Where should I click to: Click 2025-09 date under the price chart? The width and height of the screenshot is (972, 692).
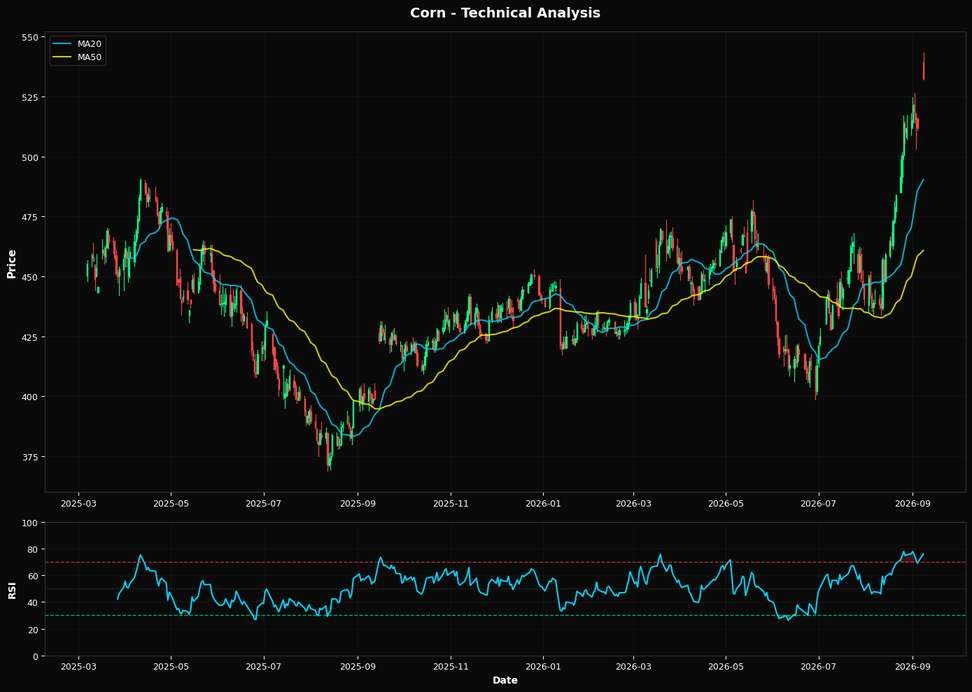click(x=358, y=503)
